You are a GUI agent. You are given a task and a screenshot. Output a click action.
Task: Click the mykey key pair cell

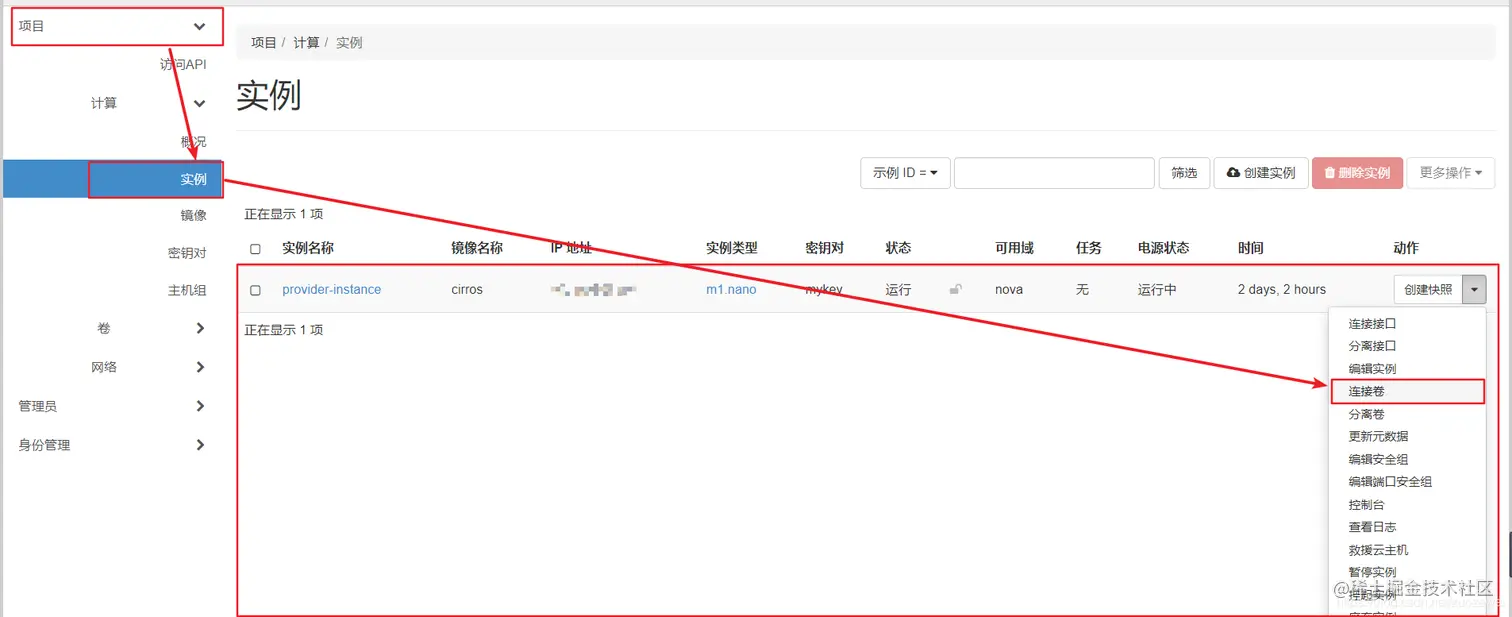[824, 290]
